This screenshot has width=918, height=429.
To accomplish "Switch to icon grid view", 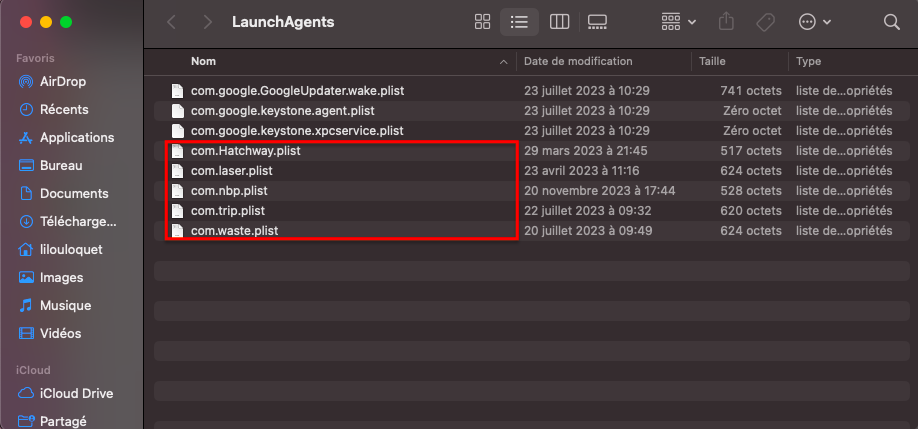I will click(482, 21).
